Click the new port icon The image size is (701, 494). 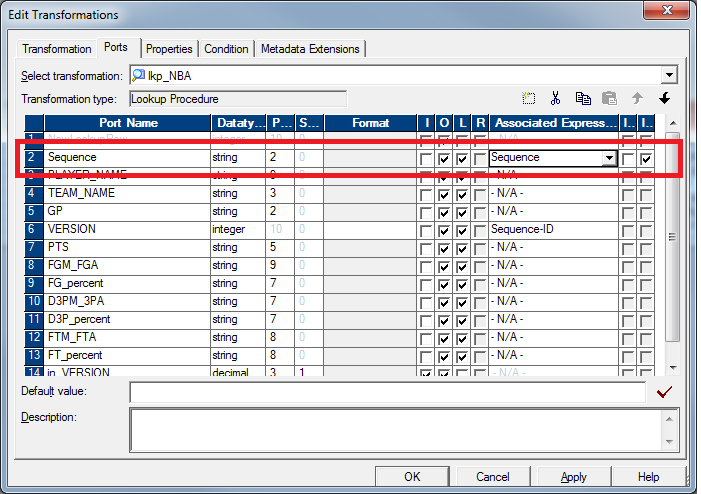[528, 98]
